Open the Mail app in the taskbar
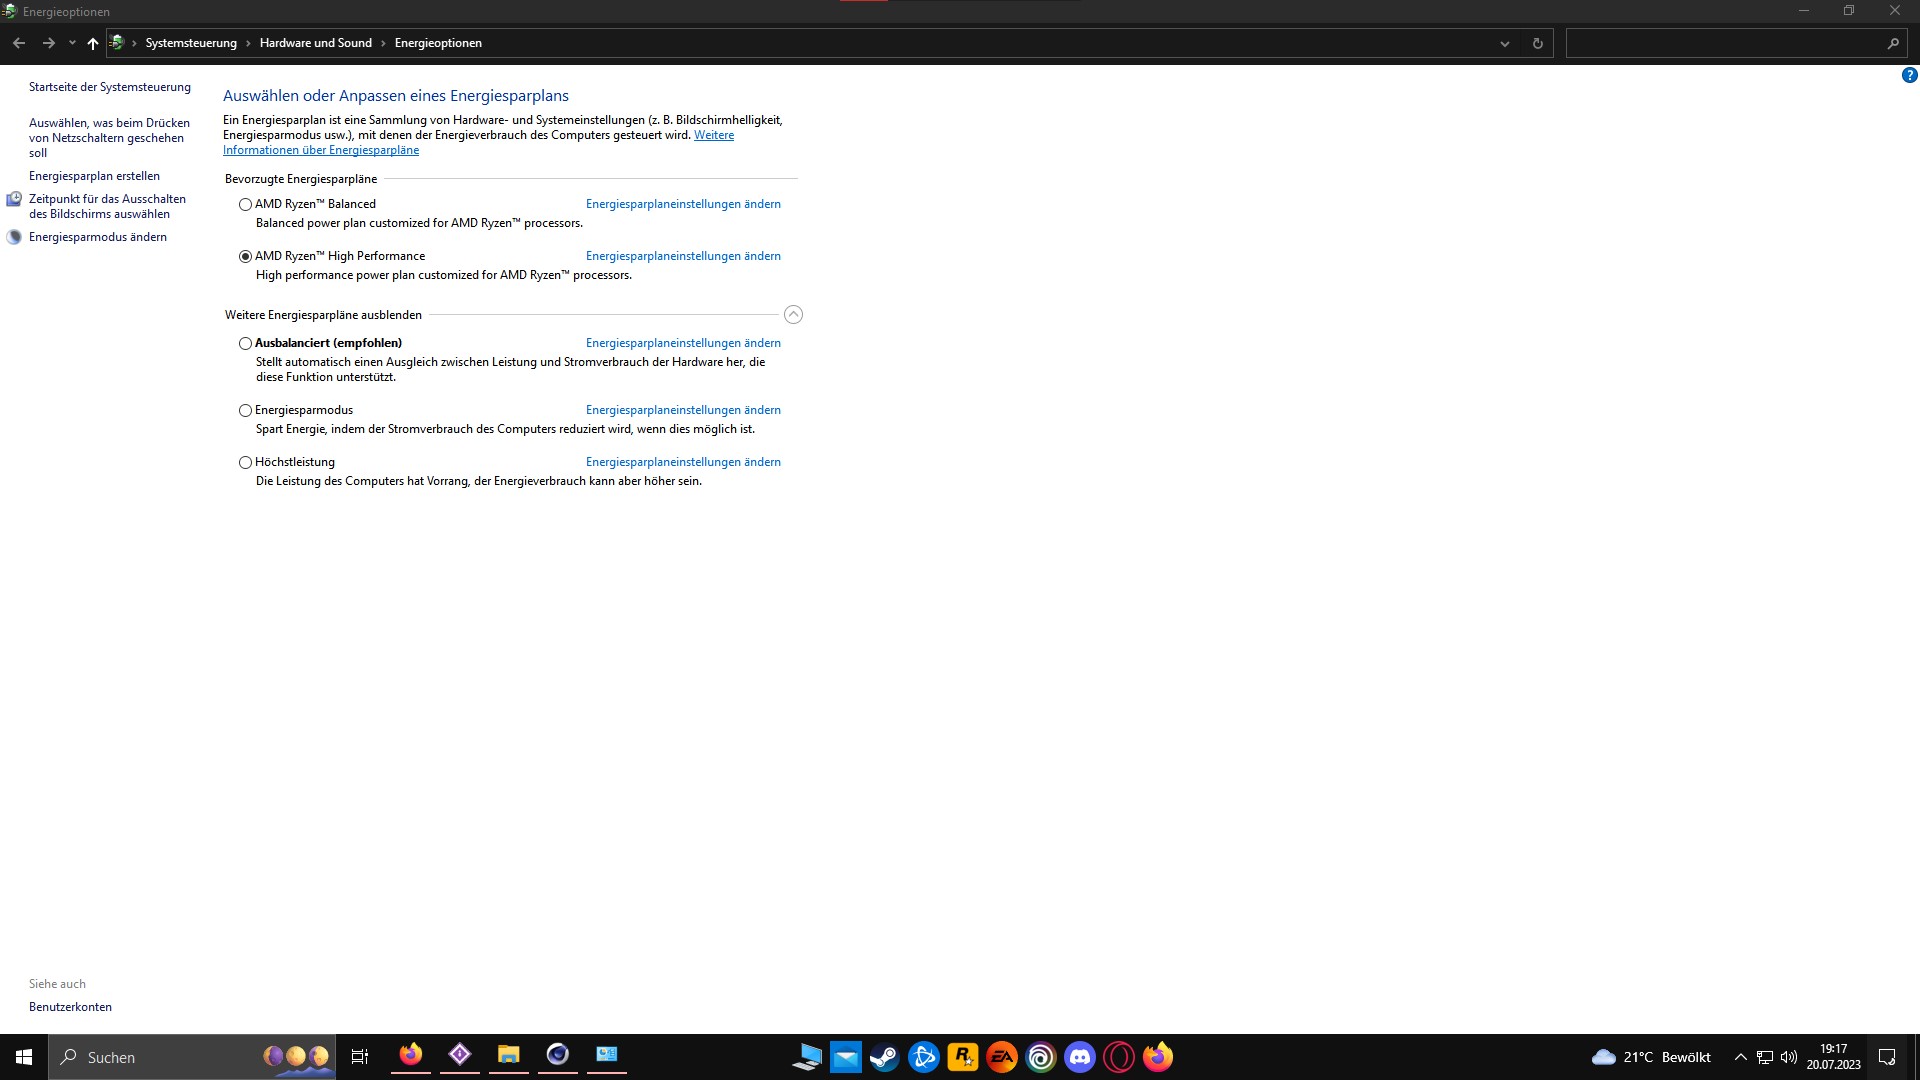1920x1080 pixels. coord(846,1057)
